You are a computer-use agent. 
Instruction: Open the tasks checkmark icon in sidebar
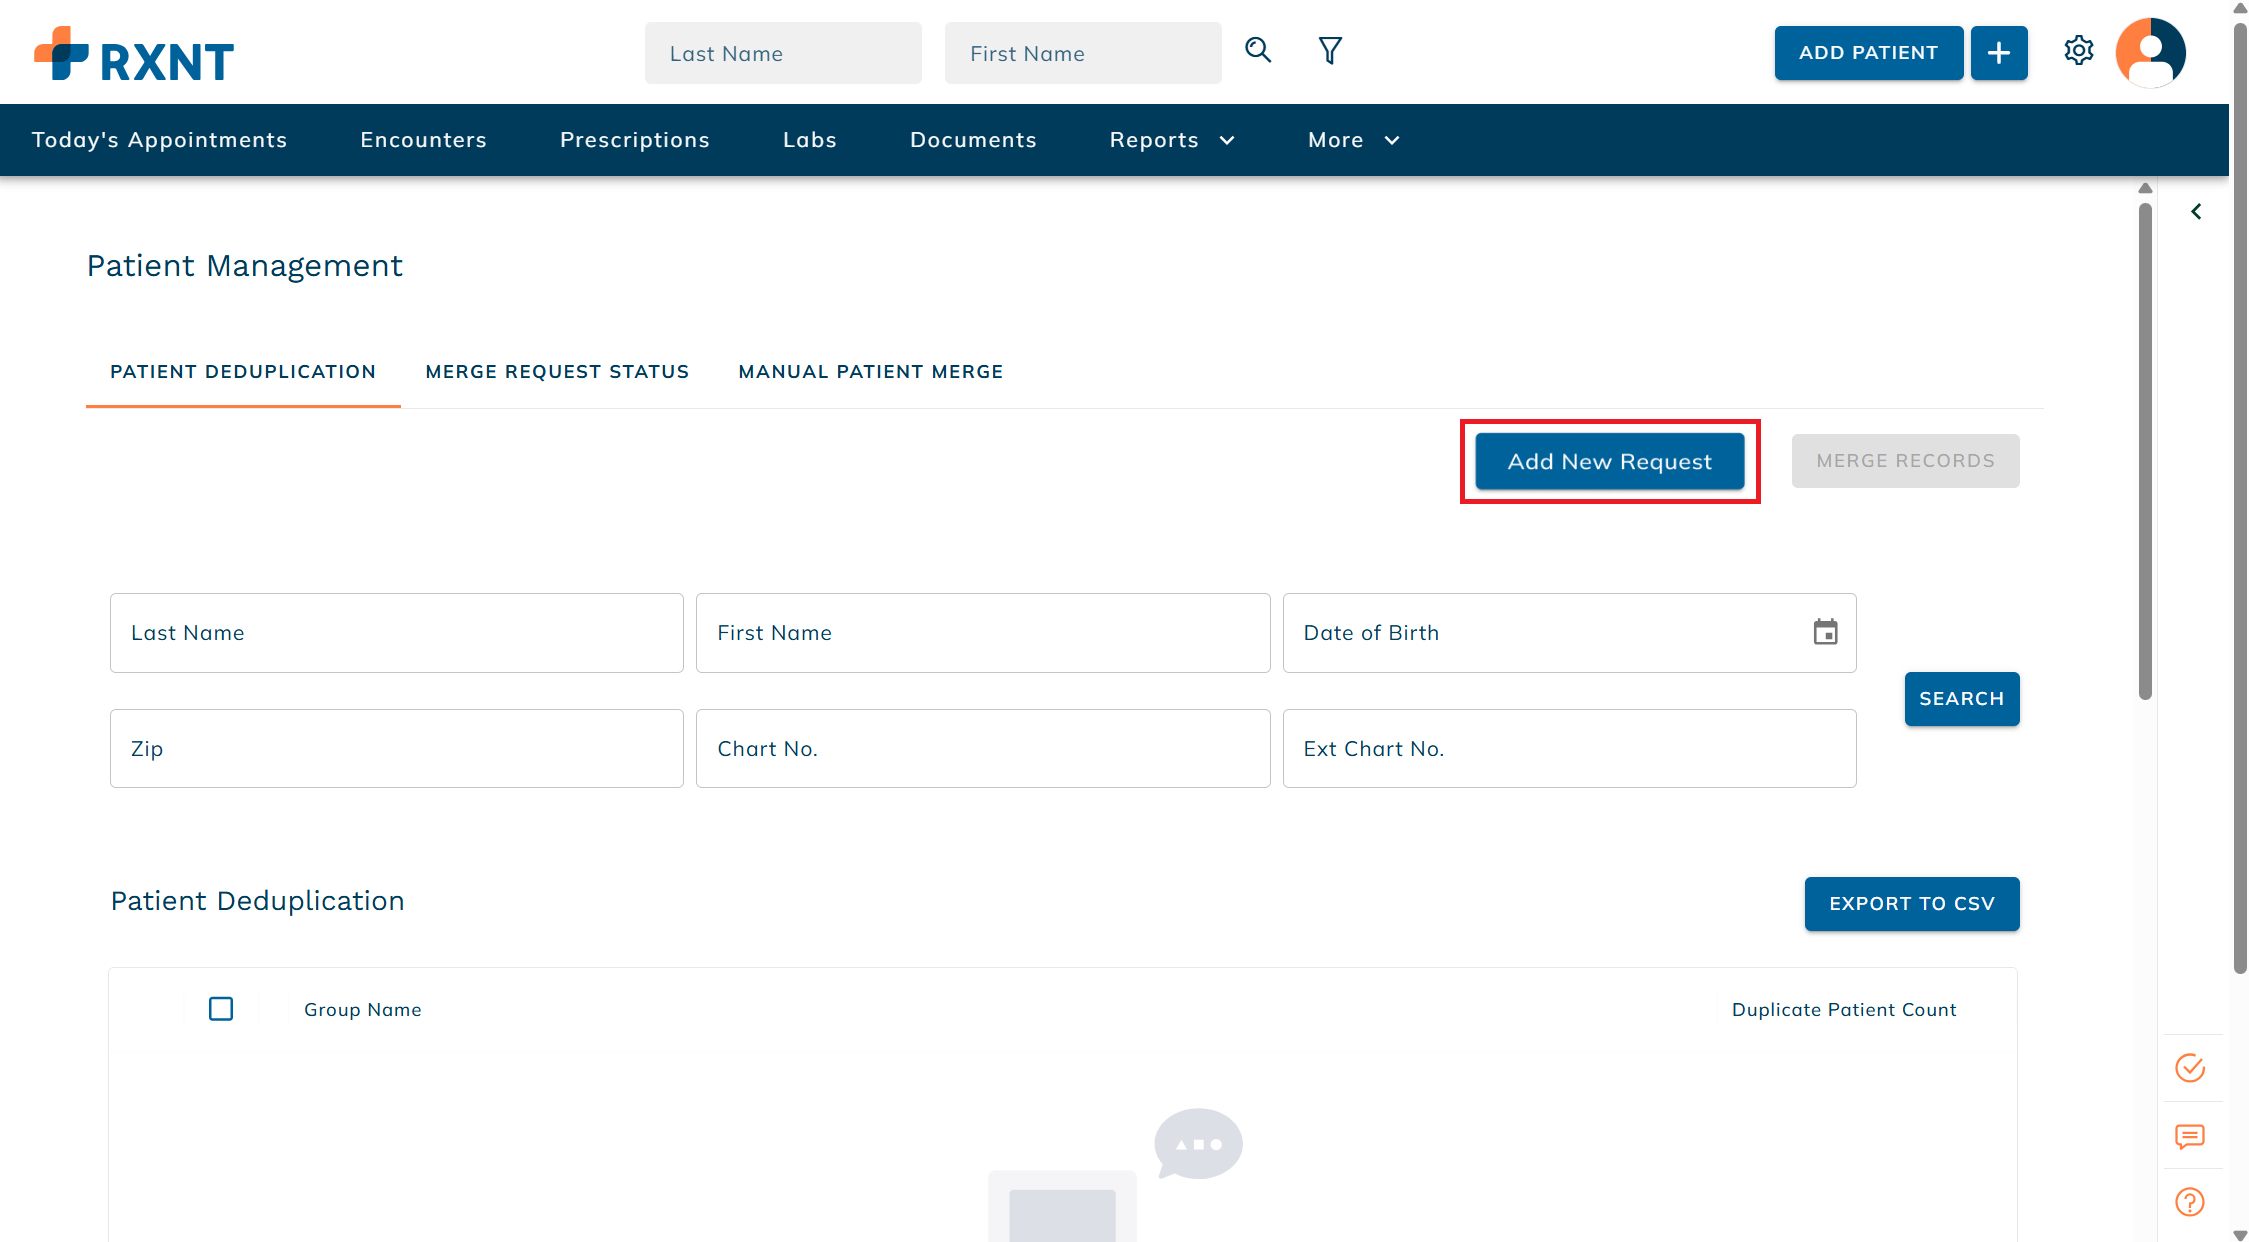2189,1068
